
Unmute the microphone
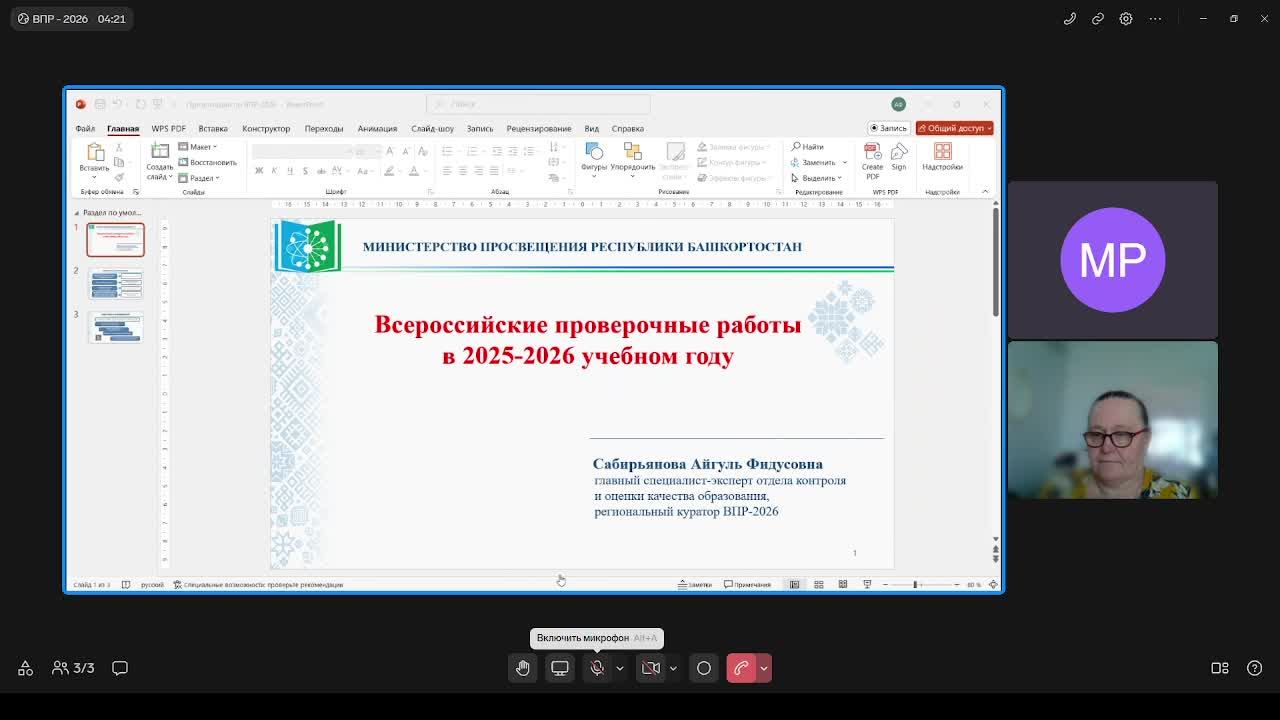pos(597,668)
